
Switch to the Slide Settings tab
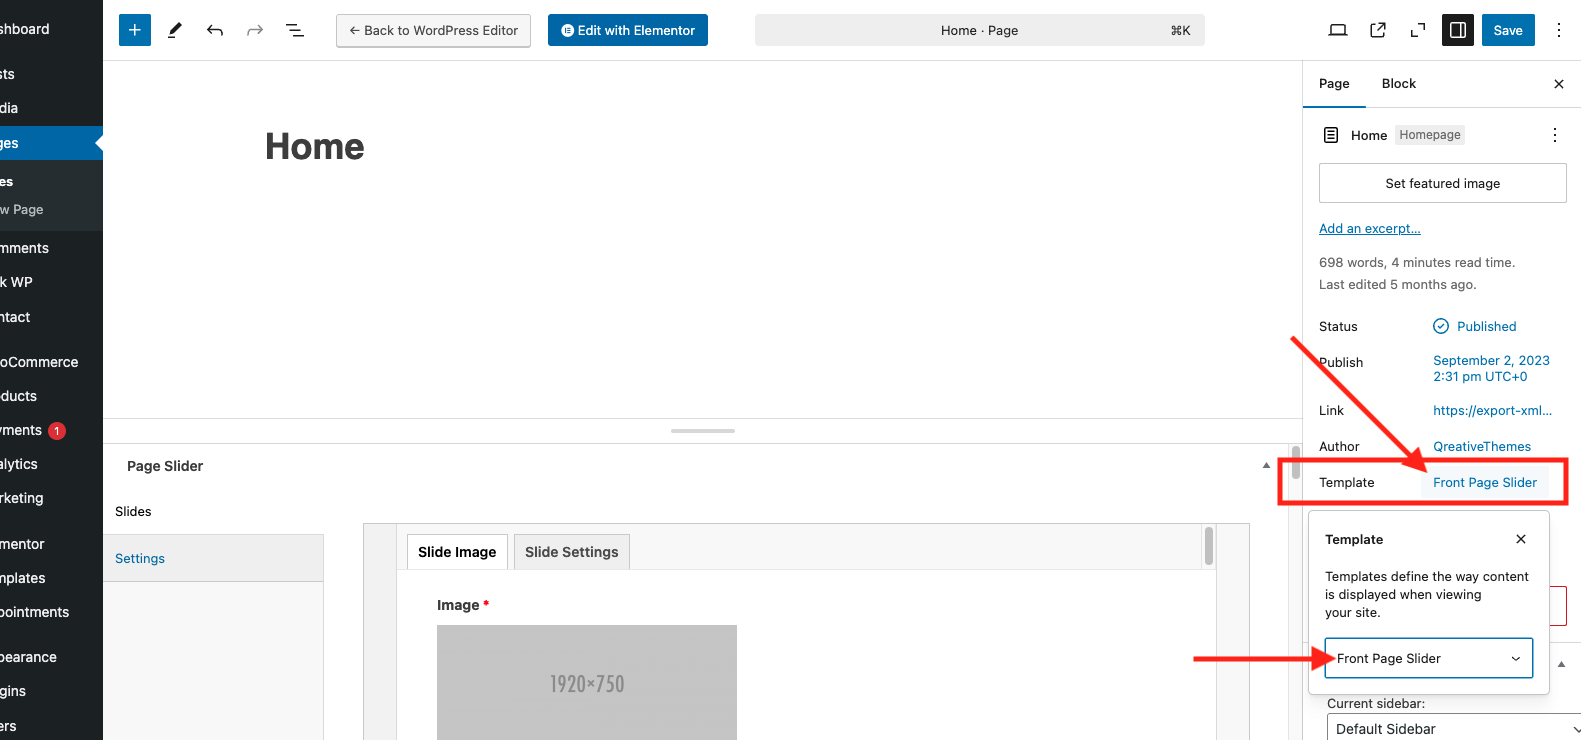click(571, 552)
